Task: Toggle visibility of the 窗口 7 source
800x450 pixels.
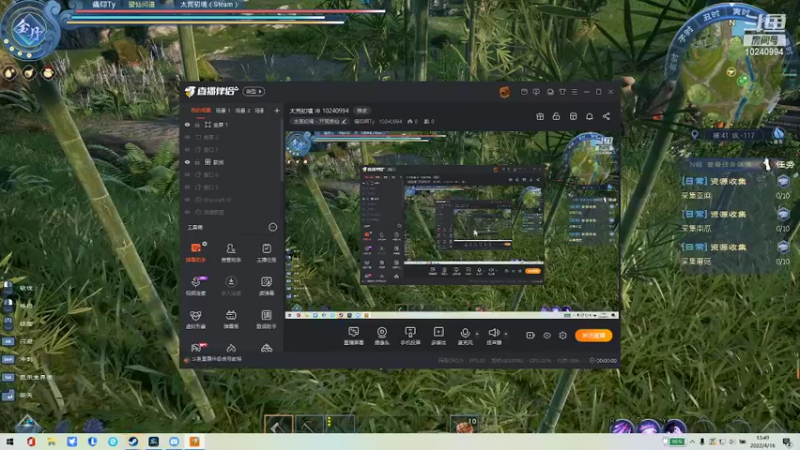Action: tap(187, 149)
